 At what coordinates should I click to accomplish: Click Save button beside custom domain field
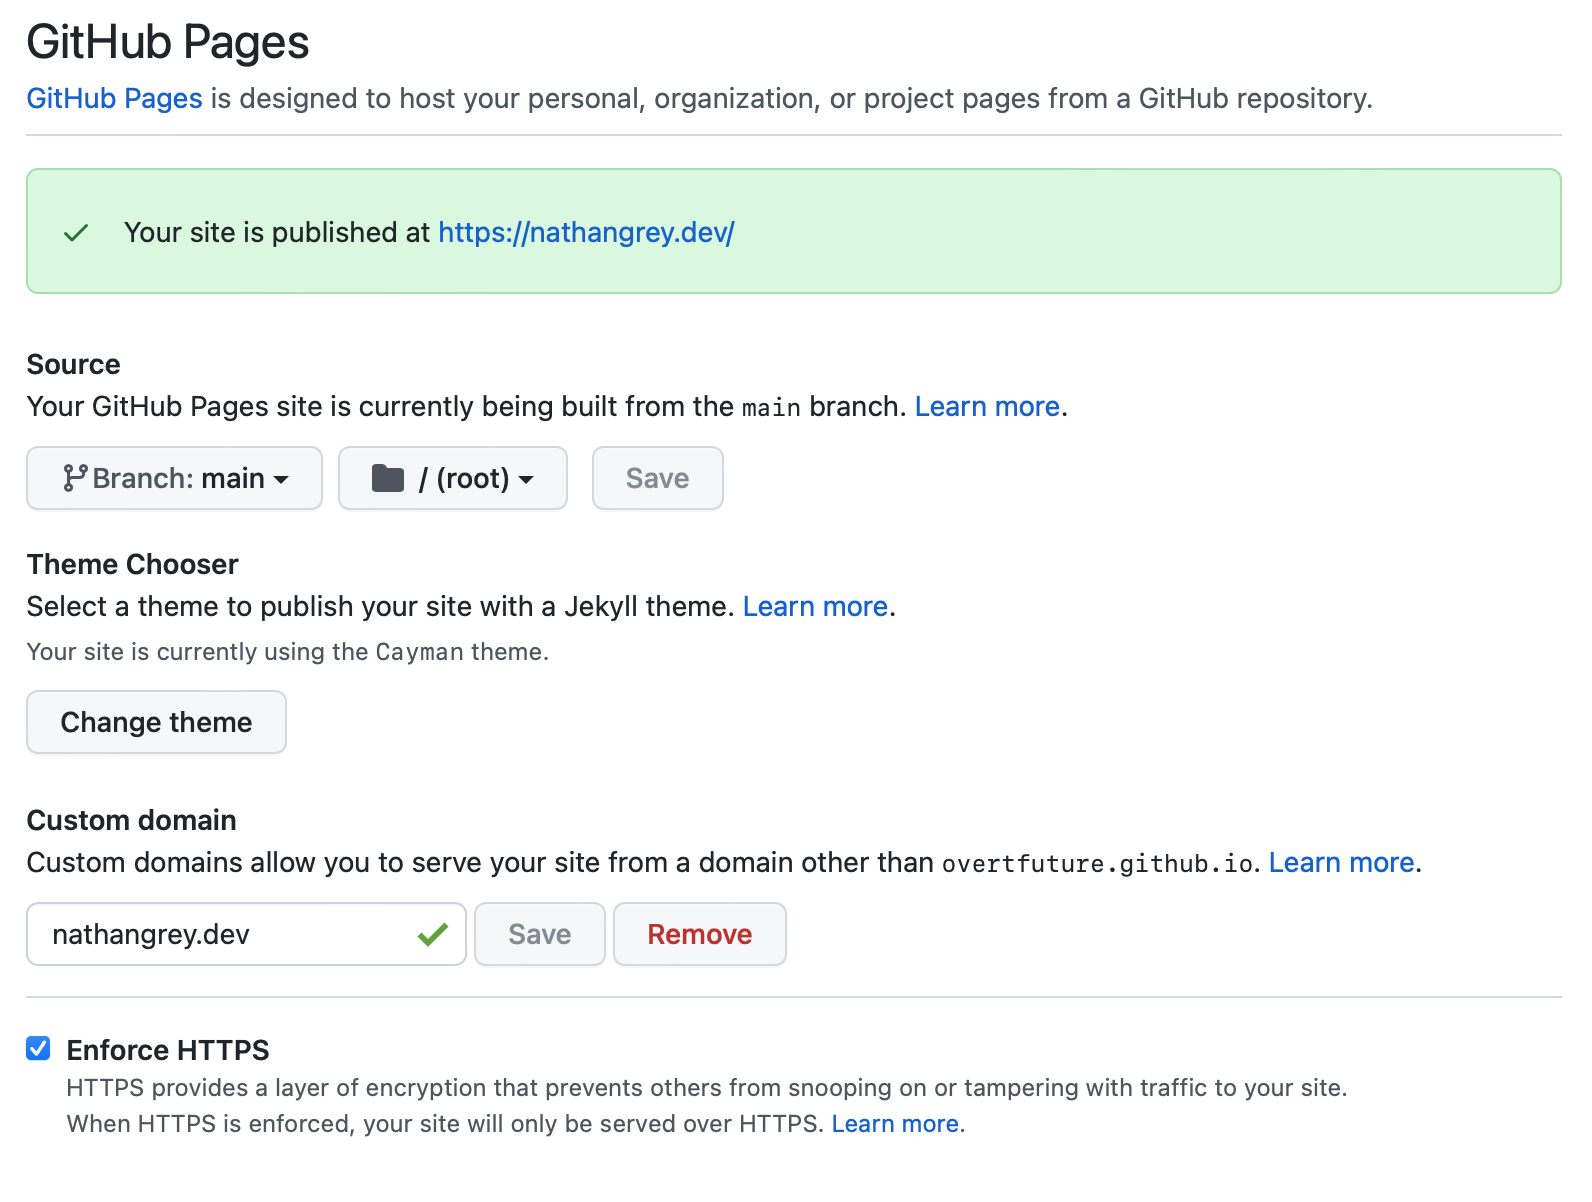coord(540,934)
